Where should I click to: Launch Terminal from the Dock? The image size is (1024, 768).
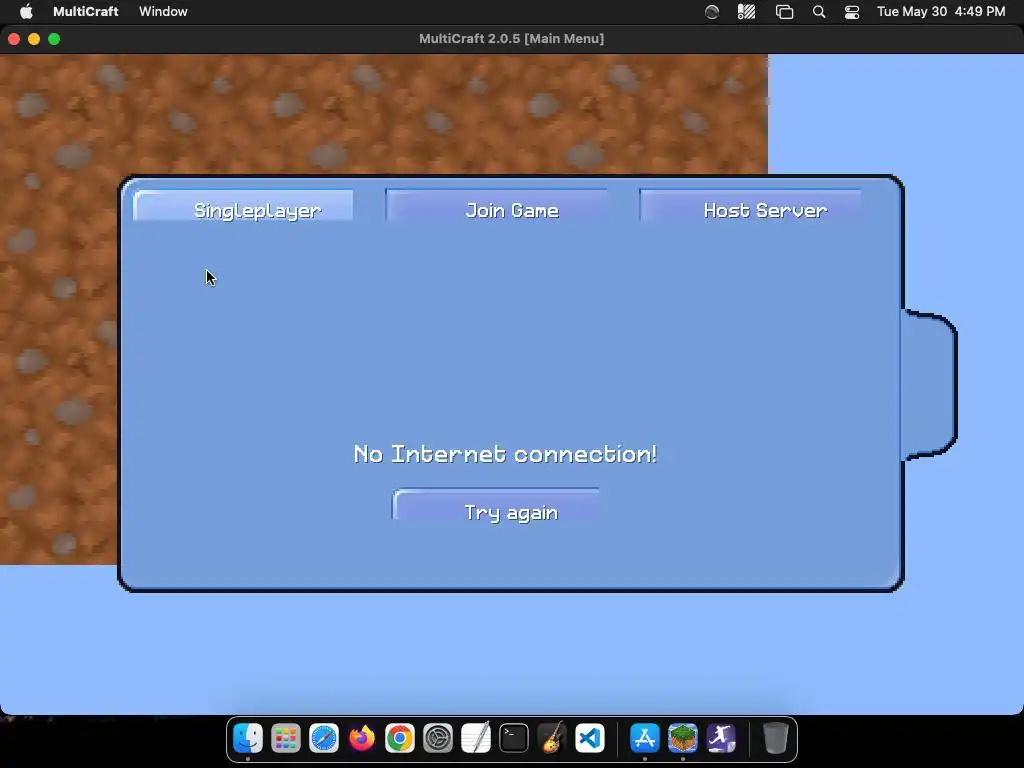click(x=514, y=739)
